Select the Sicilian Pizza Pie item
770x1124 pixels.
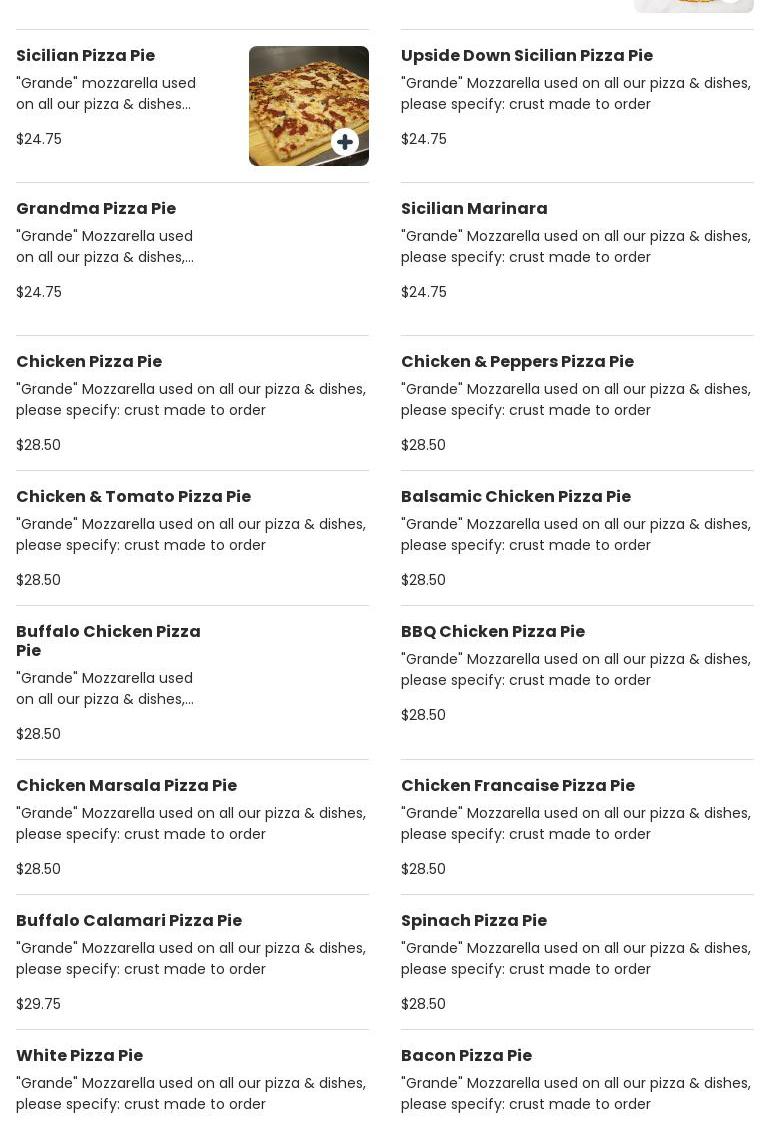pyautogui.click(x=86, y=56)
